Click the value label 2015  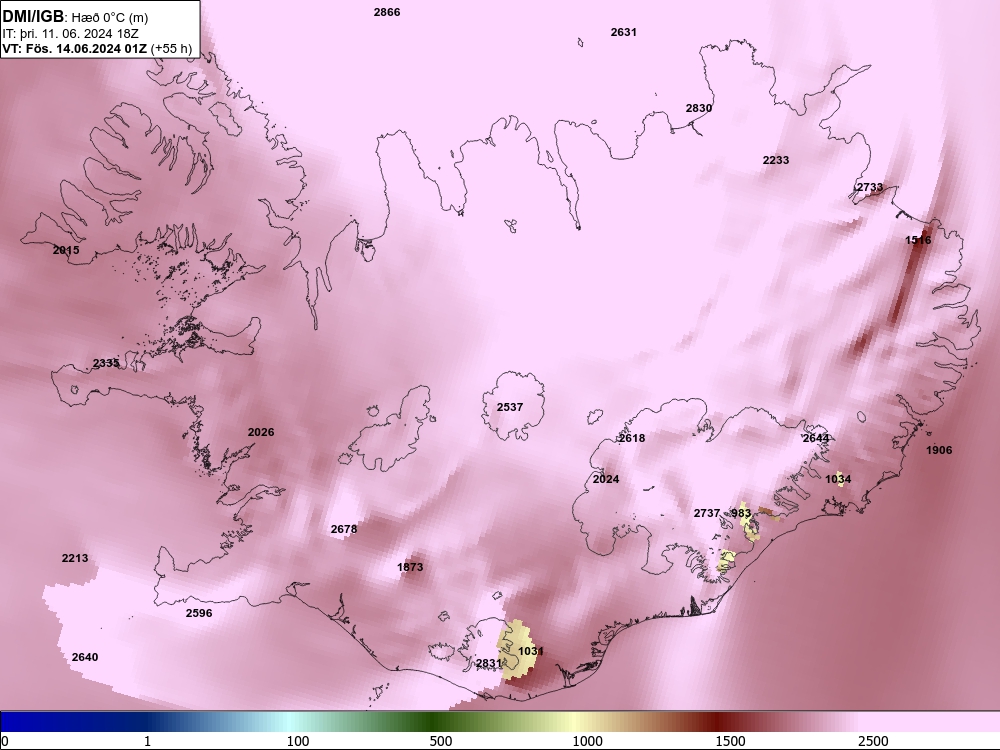pos(66,250)
